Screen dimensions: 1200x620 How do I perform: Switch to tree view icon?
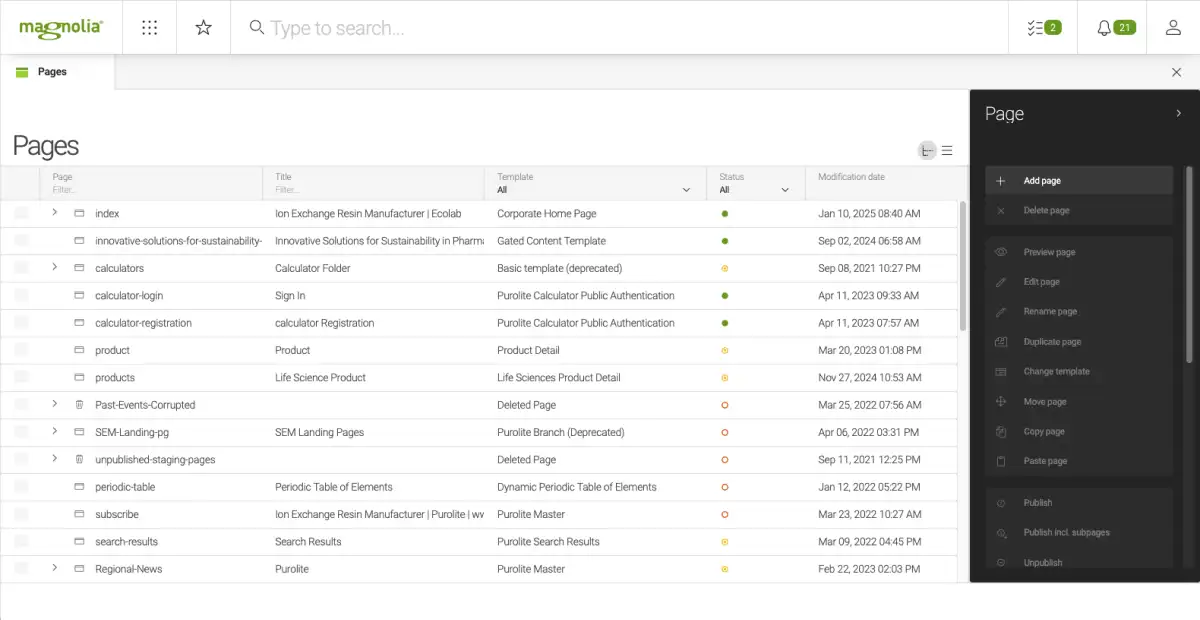tap(927, 151)
